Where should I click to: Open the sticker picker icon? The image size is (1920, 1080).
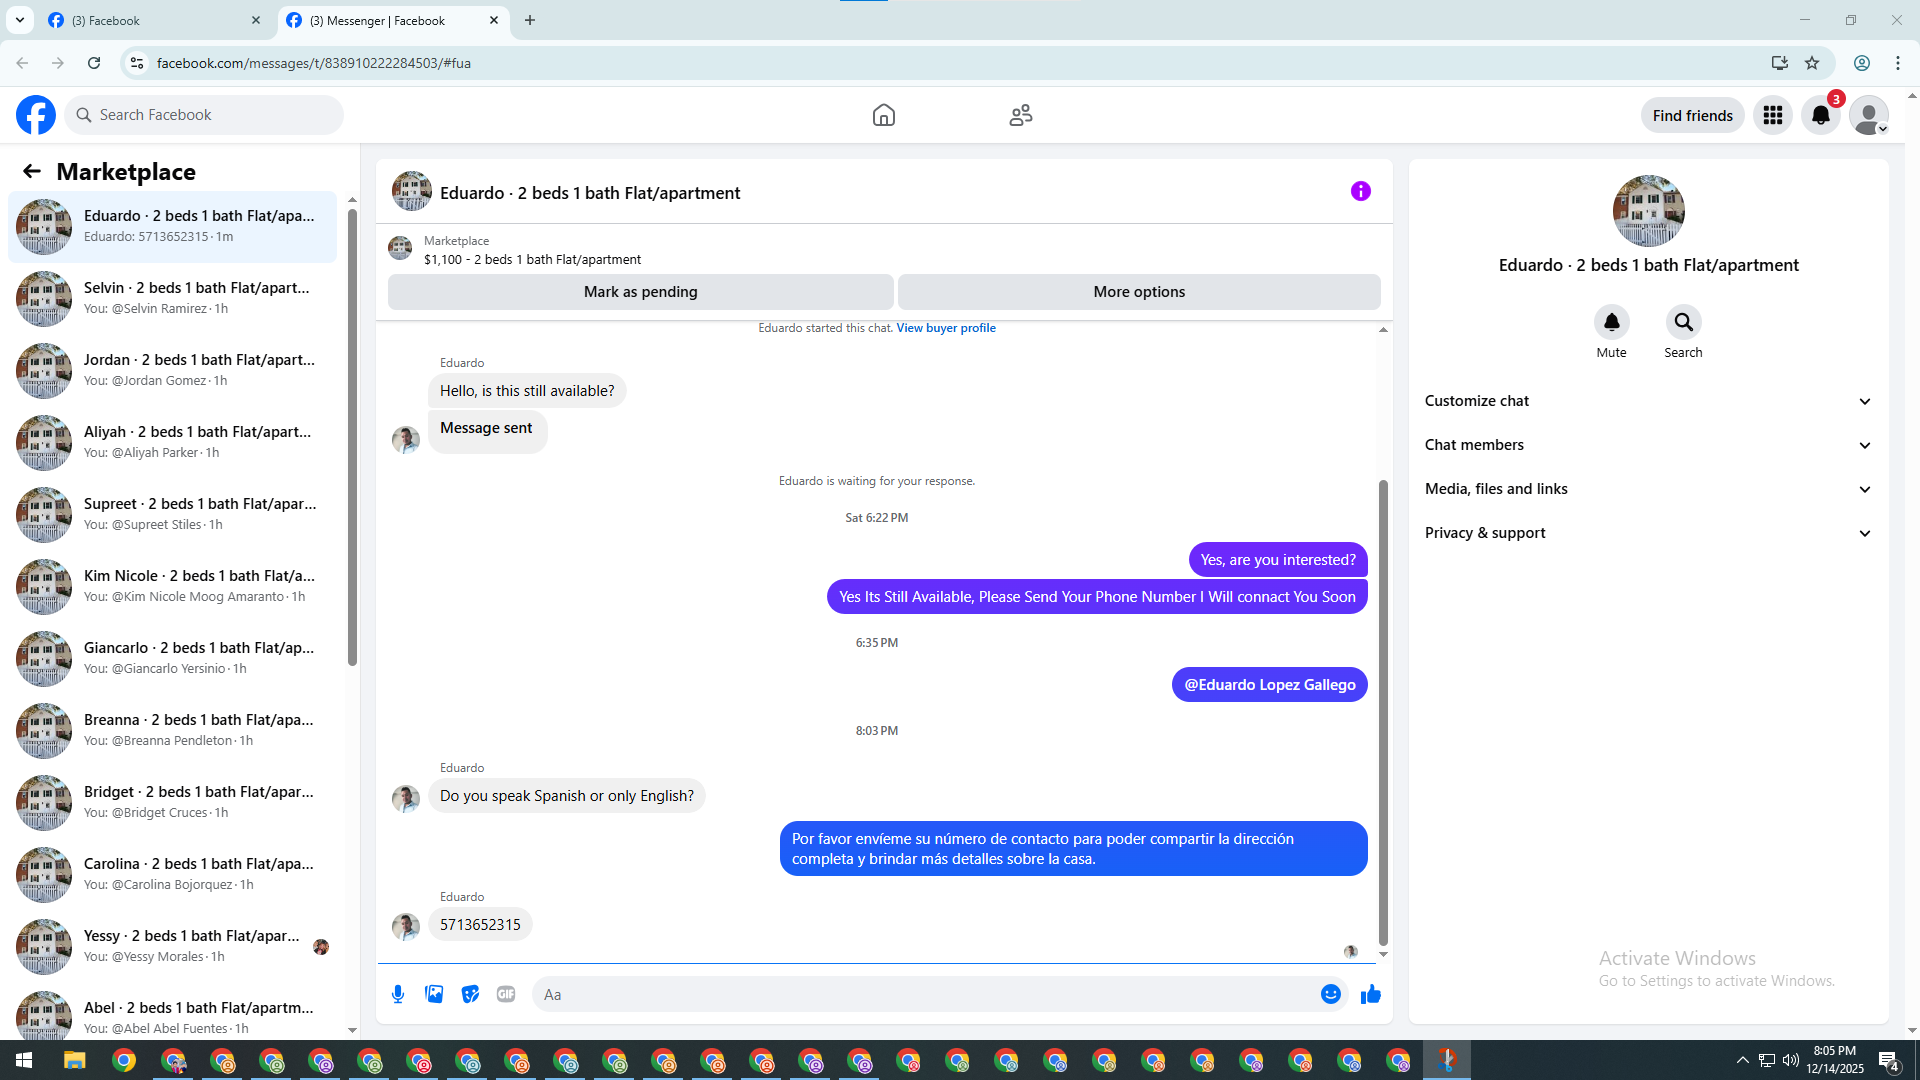point(470,994)
